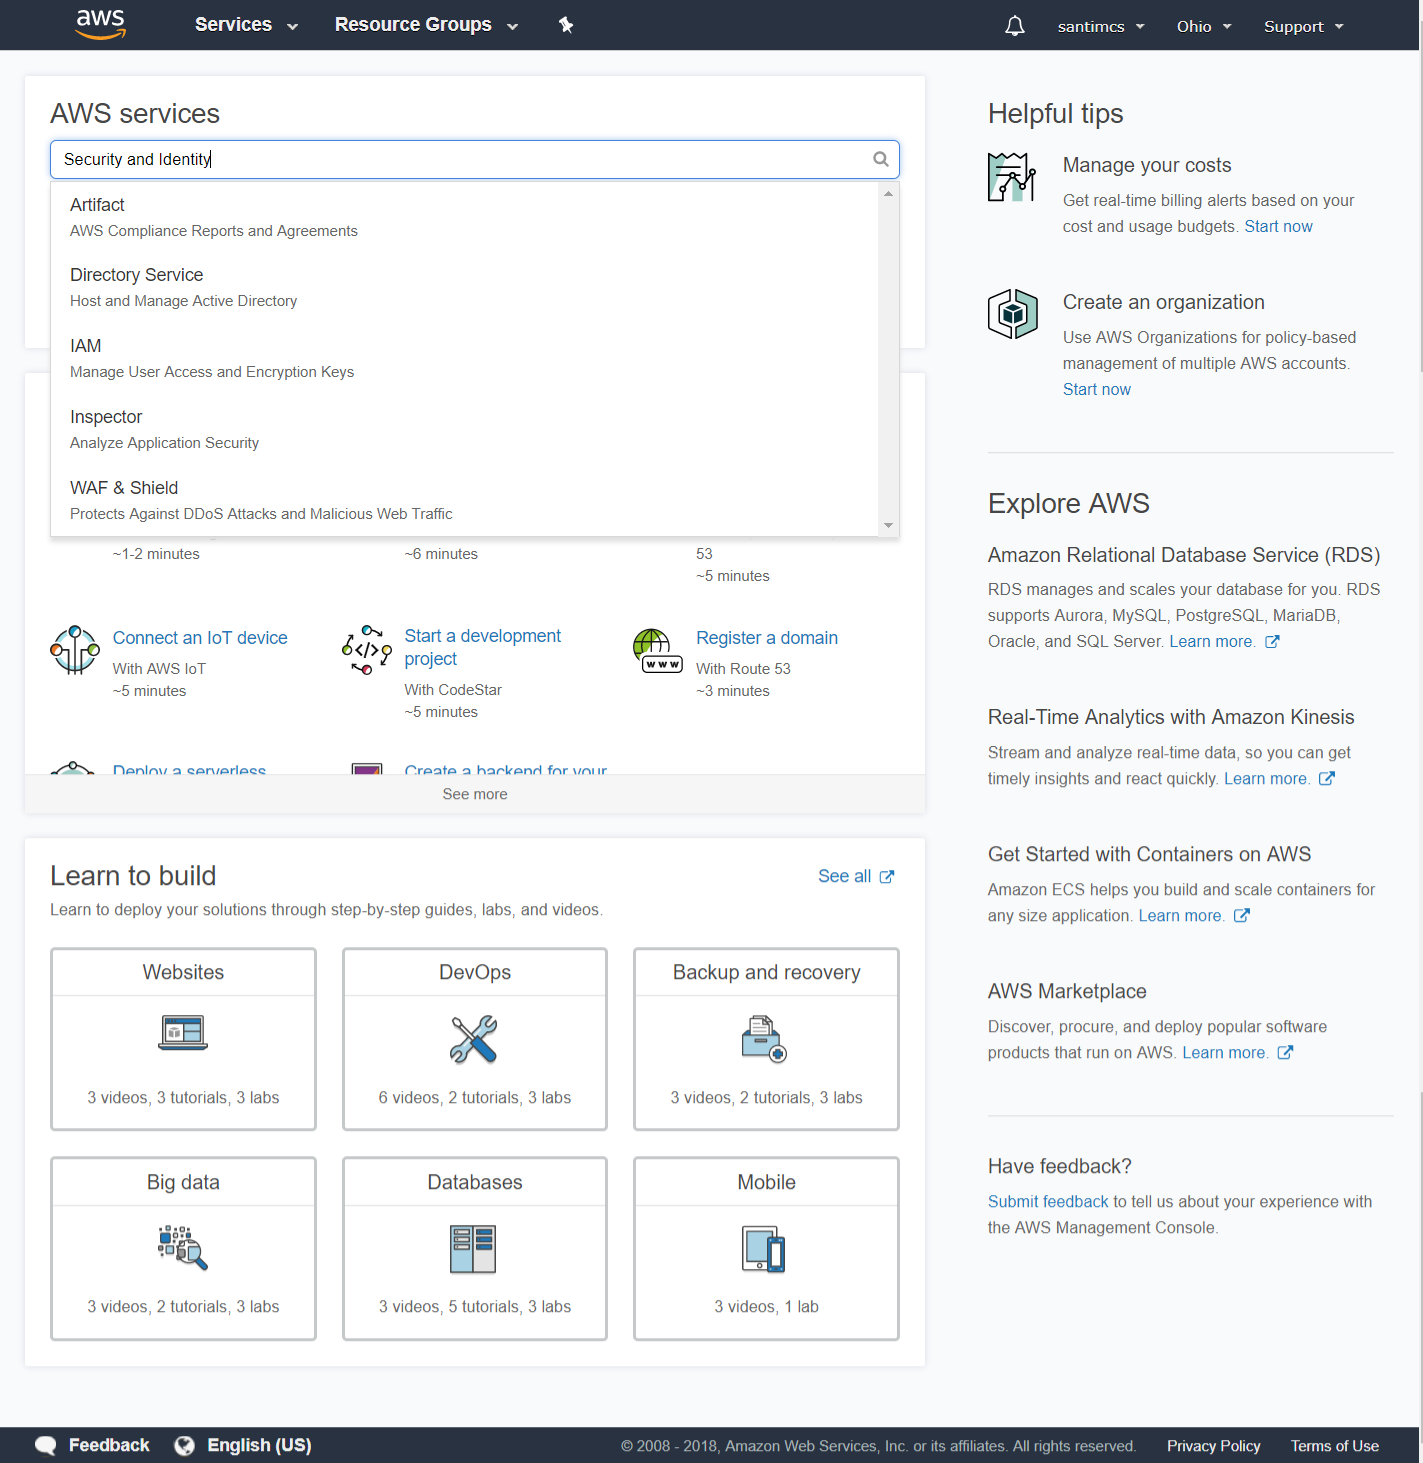This screenshot has height=1463, width=1423.
Task: Click the Feedback speech bubble icon
Action: click(x=46, y=1446)
